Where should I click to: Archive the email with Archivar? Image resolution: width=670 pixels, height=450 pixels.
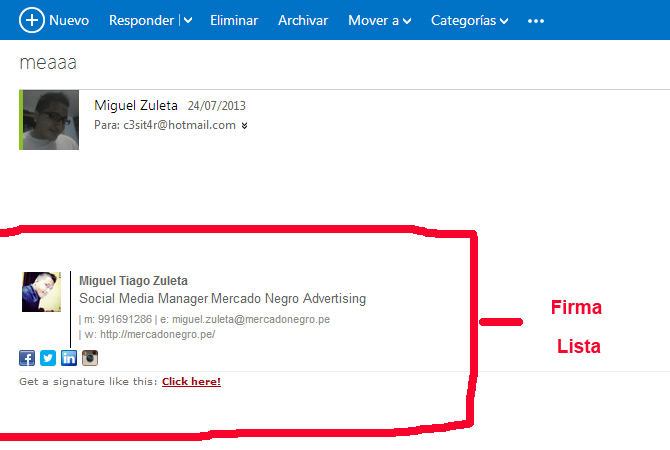[x=303, y=21]
